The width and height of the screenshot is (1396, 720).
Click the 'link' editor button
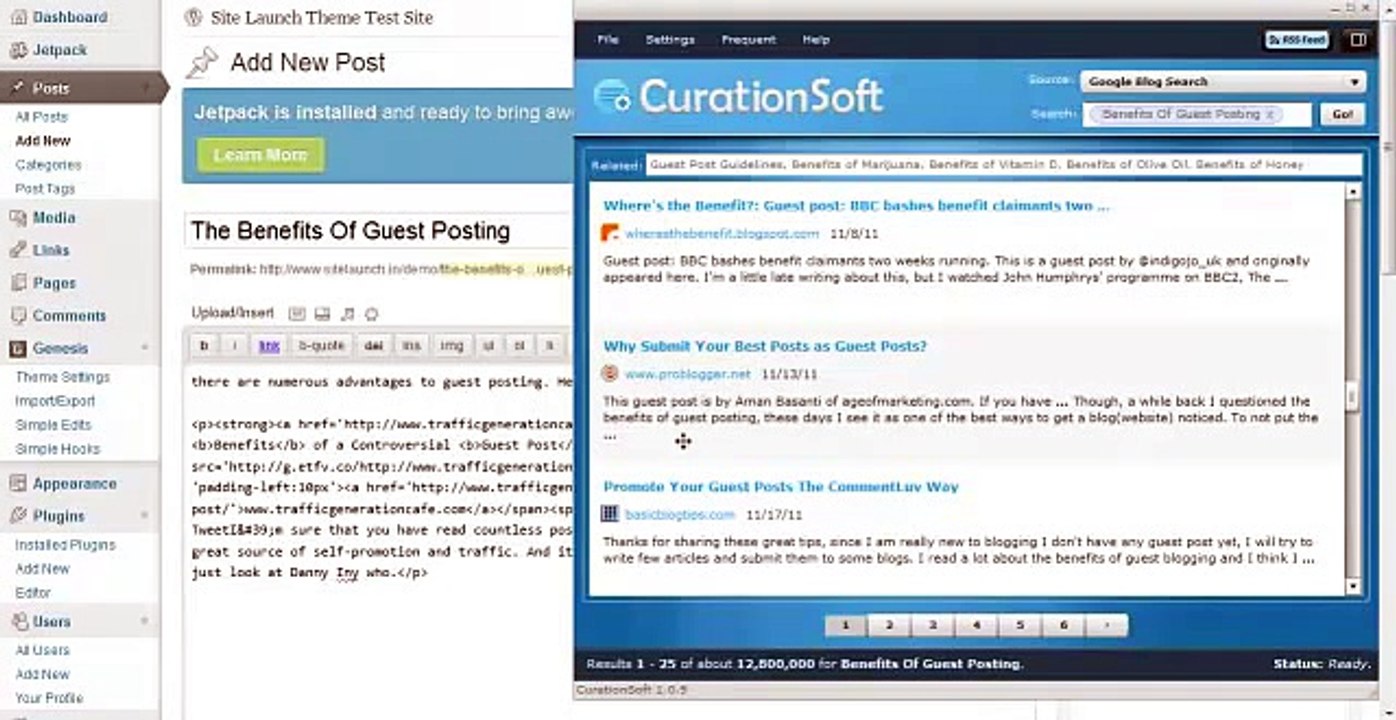pos(269,346)
